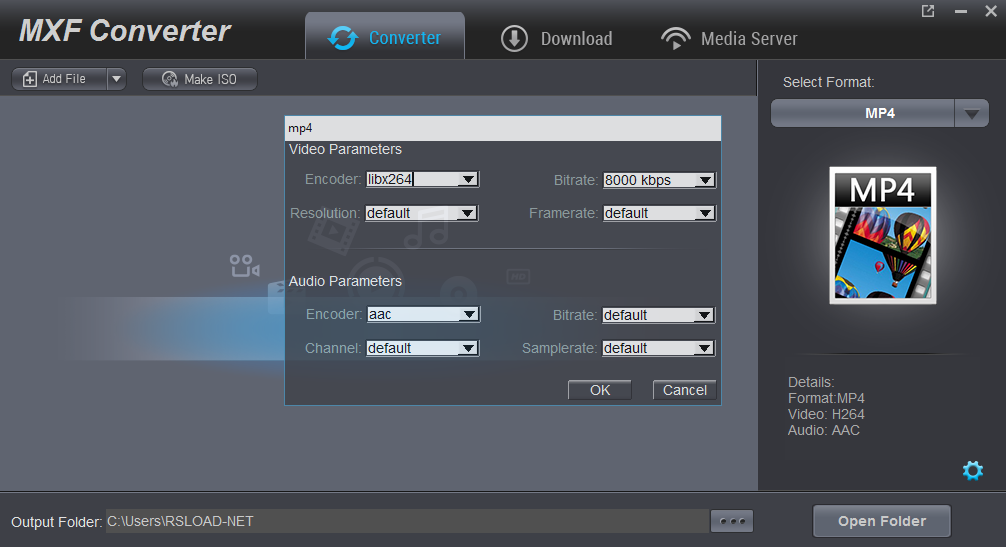Screen dimensions: 1006x547
Task: Click the Output Folder path field
Action: click(407, 521)
